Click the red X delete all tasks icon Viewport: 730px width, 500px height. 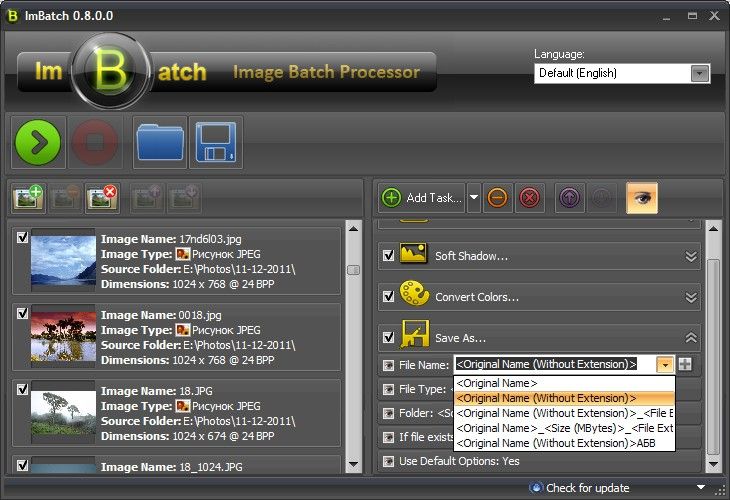coord(529,198)
